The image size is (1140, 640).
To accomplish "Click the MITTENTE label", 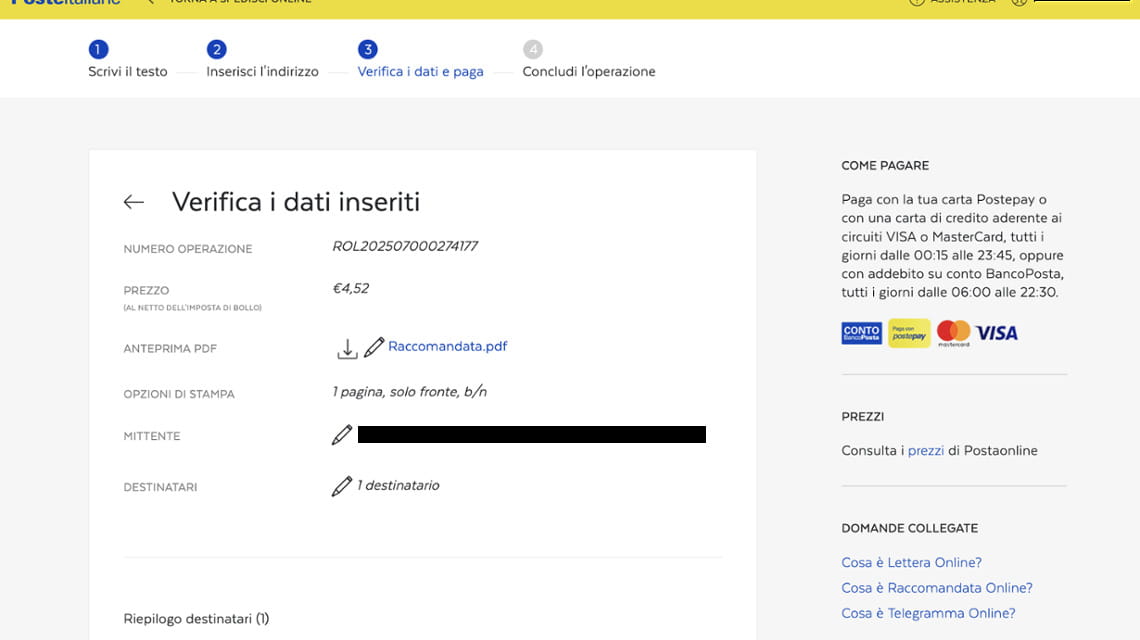I will (152, 436).
